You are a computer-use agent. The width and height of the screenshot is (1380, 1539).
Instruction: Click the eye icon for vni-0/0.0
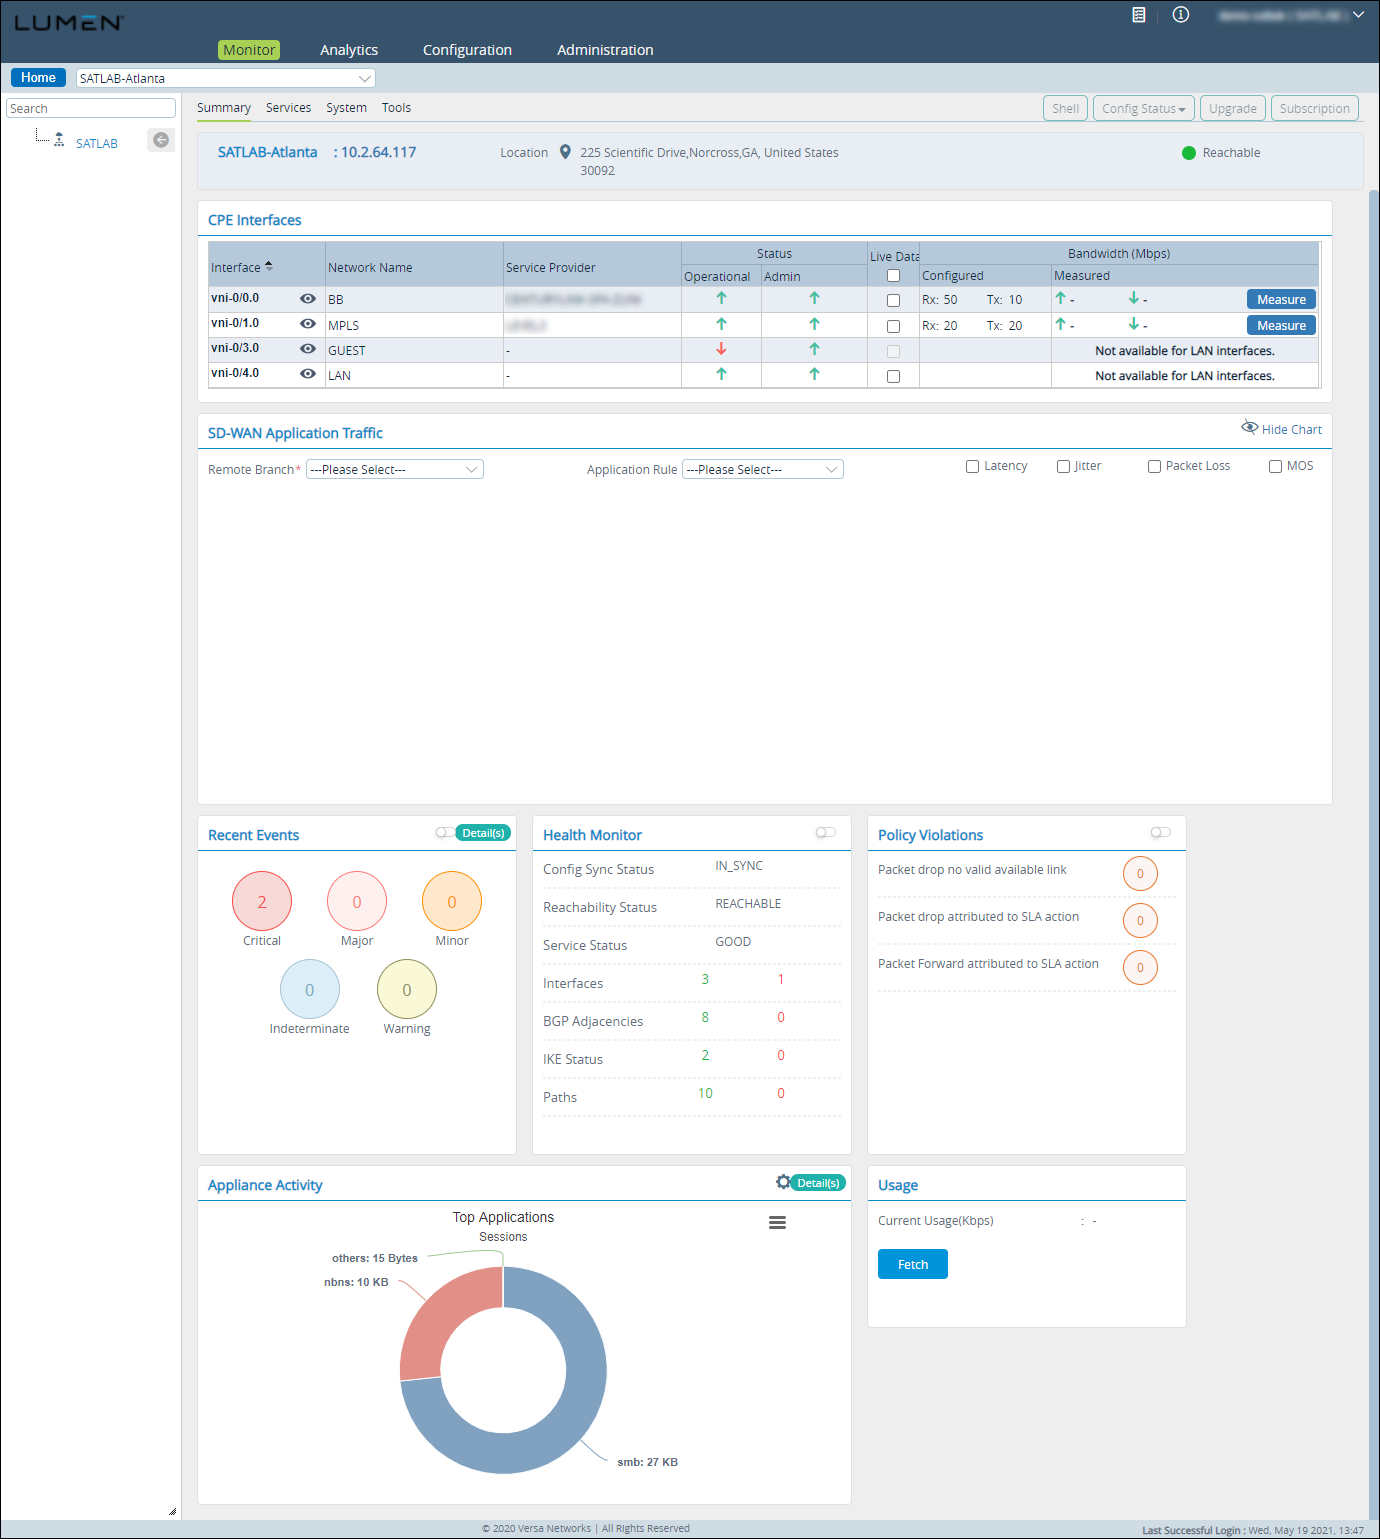(308, 299)
